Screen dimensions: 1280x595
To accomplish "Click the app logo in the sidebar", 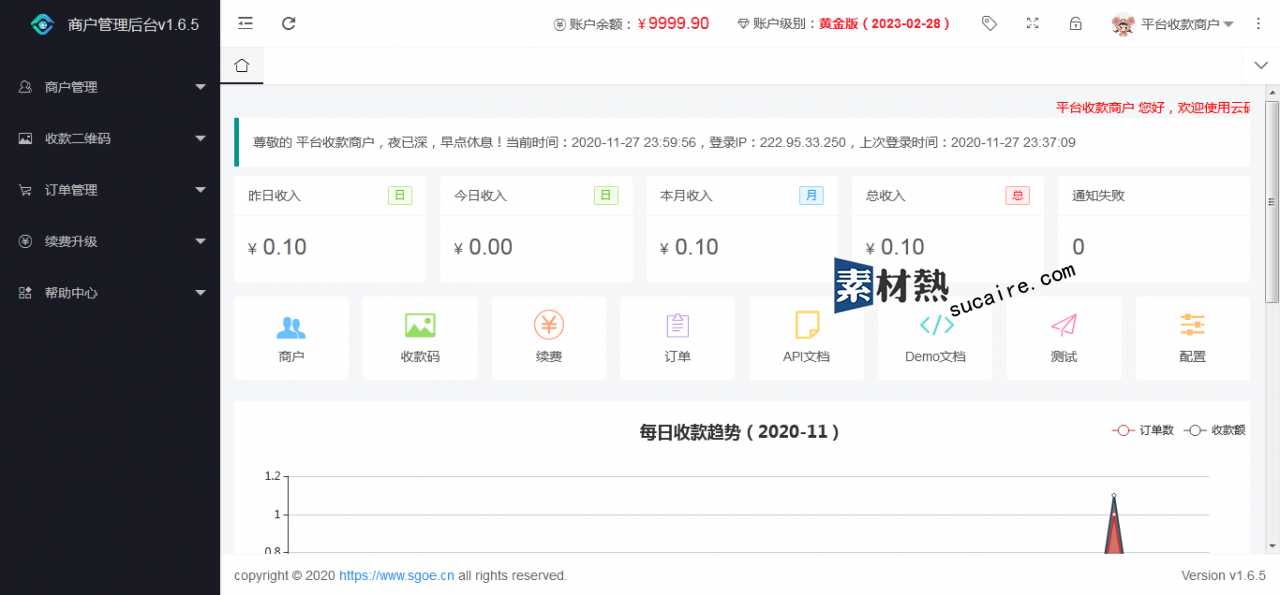I will tap(42, 24).
